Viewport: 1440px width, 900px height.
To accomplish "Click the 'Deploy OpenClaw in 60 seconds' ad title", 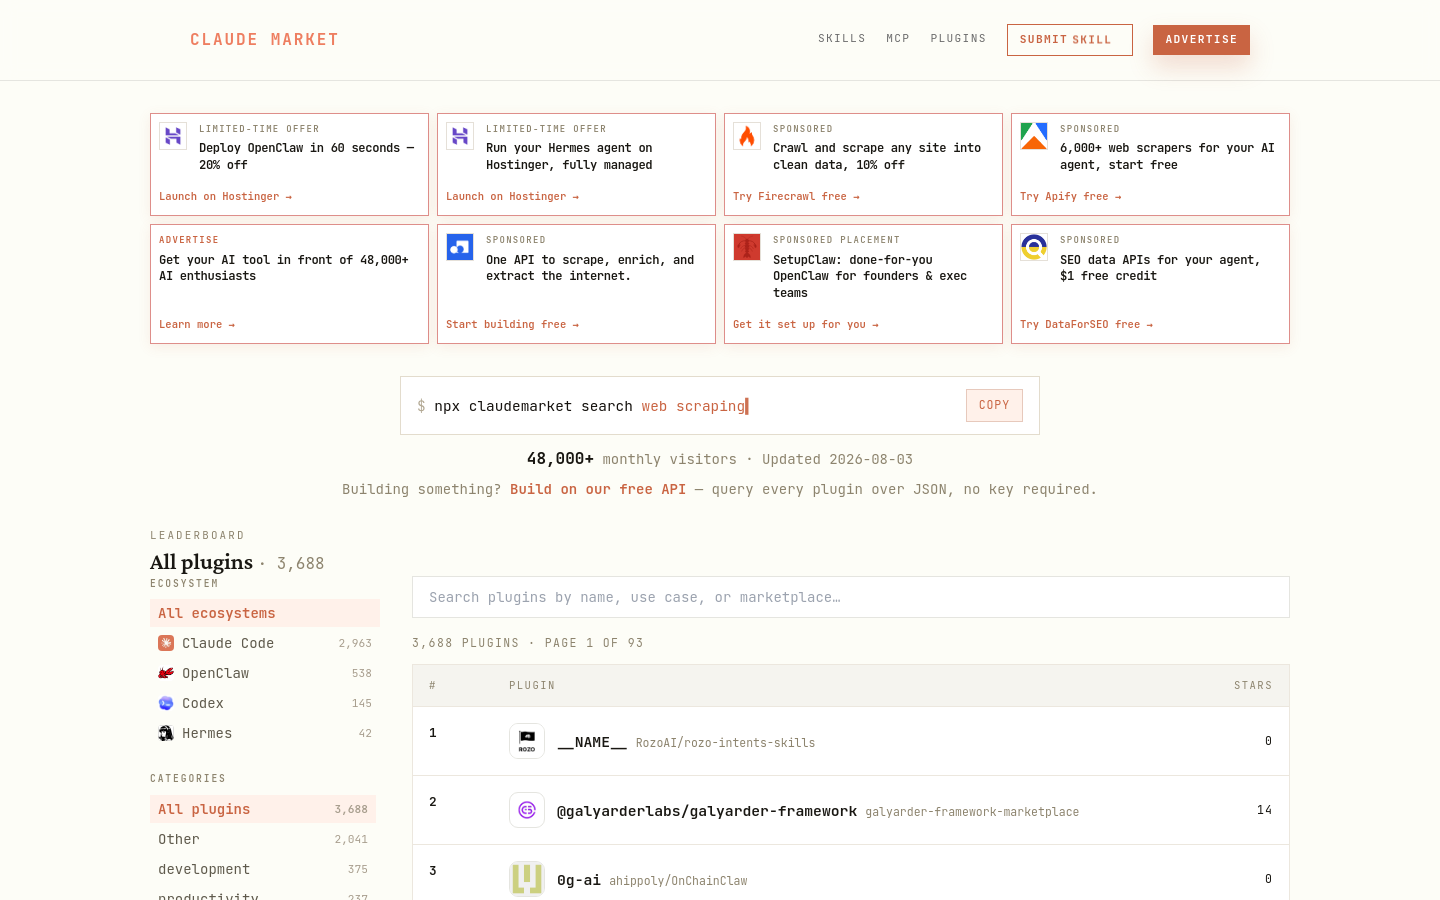I will (x=306, y=156).
